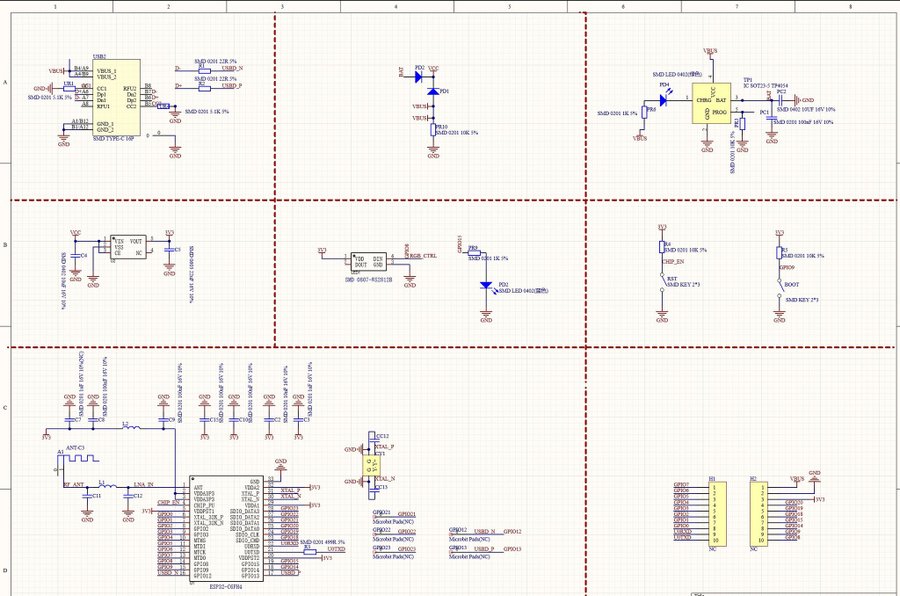Select the PR10 resistor below the VBUS ports
Image resolution: width=900 pixels, height=596 pixels.
tap(433, 129)
